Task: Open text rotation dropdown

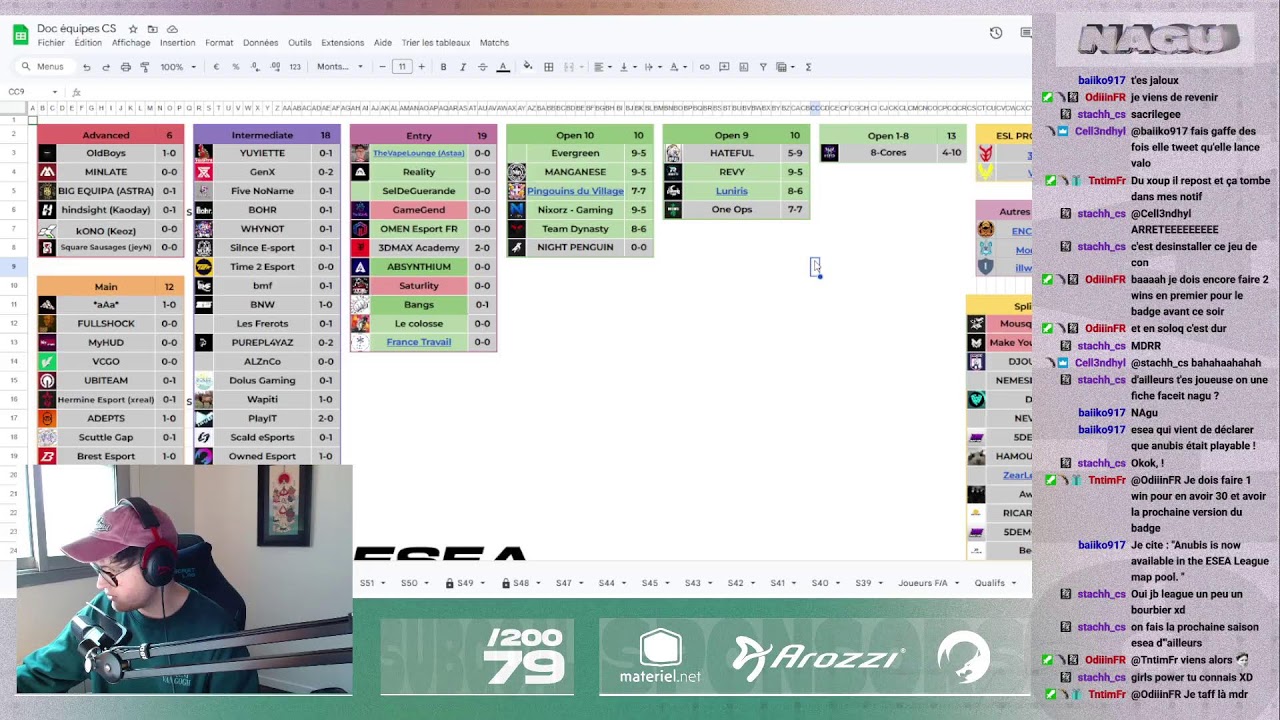Action: pos(677,67)
